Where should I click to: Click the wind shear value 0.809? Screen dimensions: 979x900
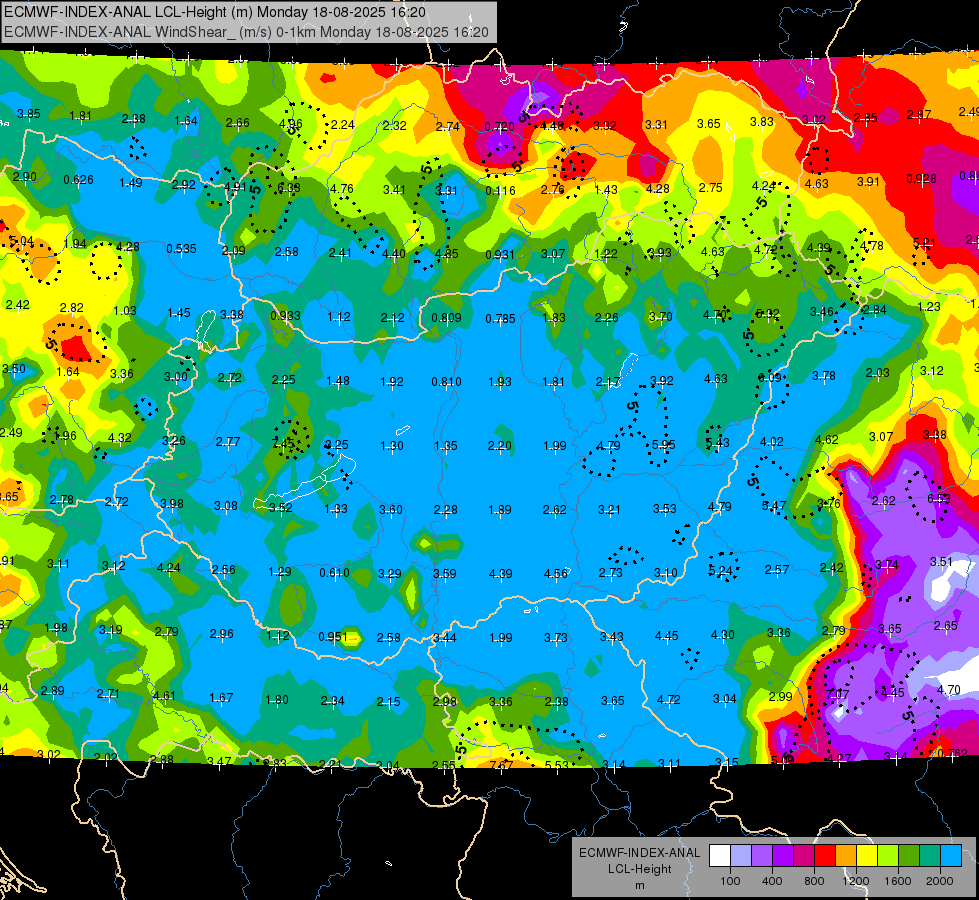point(446,318)
